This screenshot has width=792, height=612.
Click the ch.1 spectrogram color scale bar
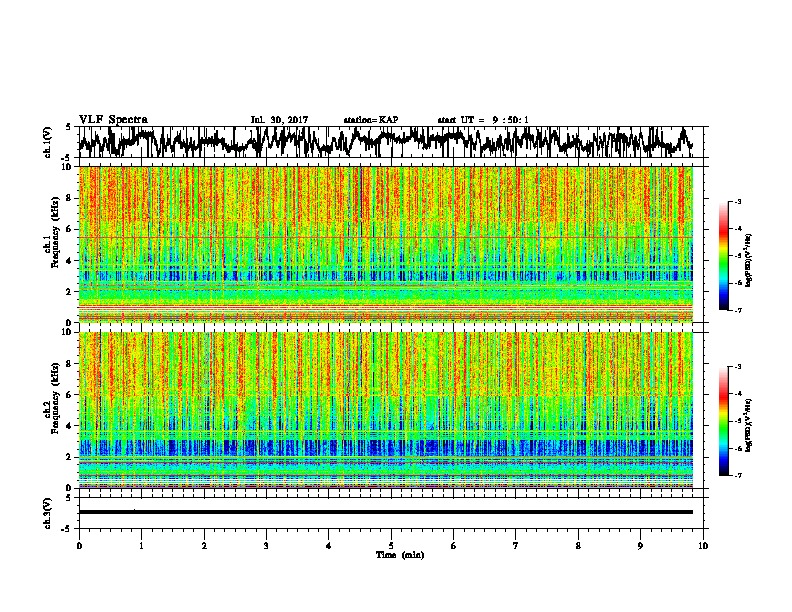[x=723, y=256]
